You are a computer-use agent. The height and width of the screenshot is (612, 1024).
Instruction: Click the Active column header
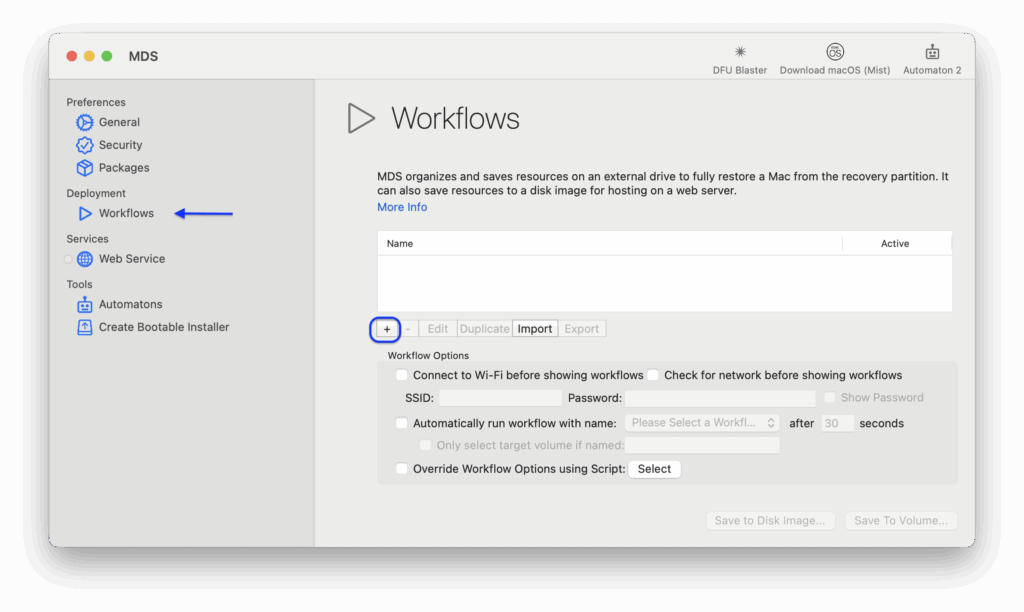pyautogui.click(x=895, y=244)
